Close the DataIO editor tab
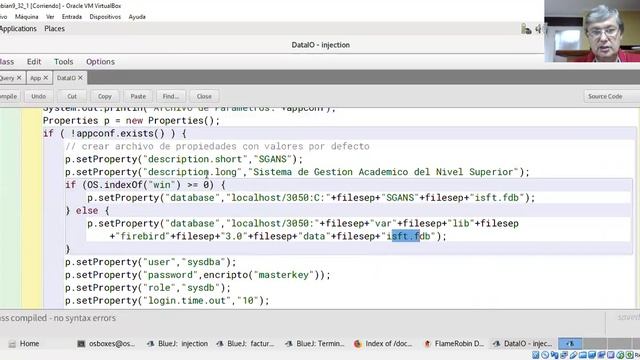 point(80,78)
